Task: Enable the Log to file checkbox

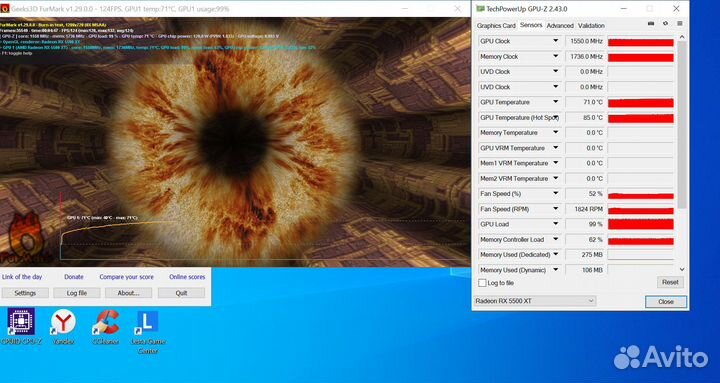Action: (x=482, y=283)
